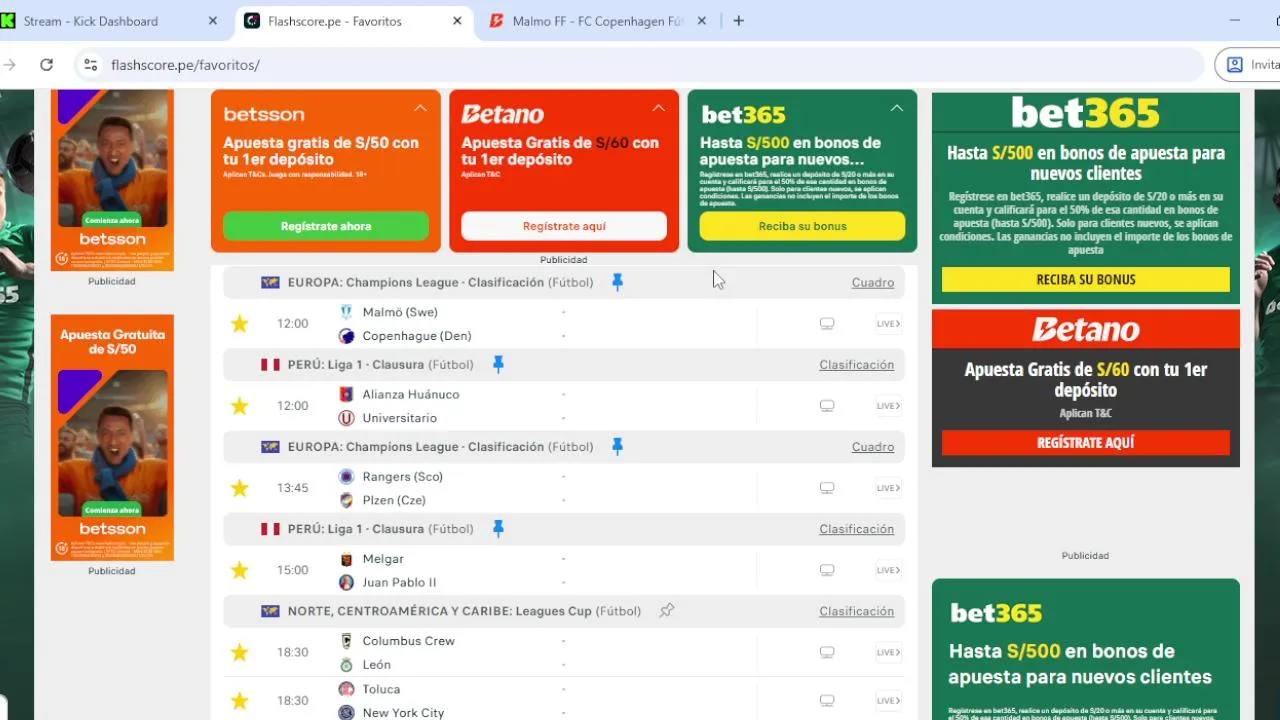Unpin first Champions League Clasificación league
Viewport: 1280px width, 720px height.
pyautogui.click(x=617, y=283)
